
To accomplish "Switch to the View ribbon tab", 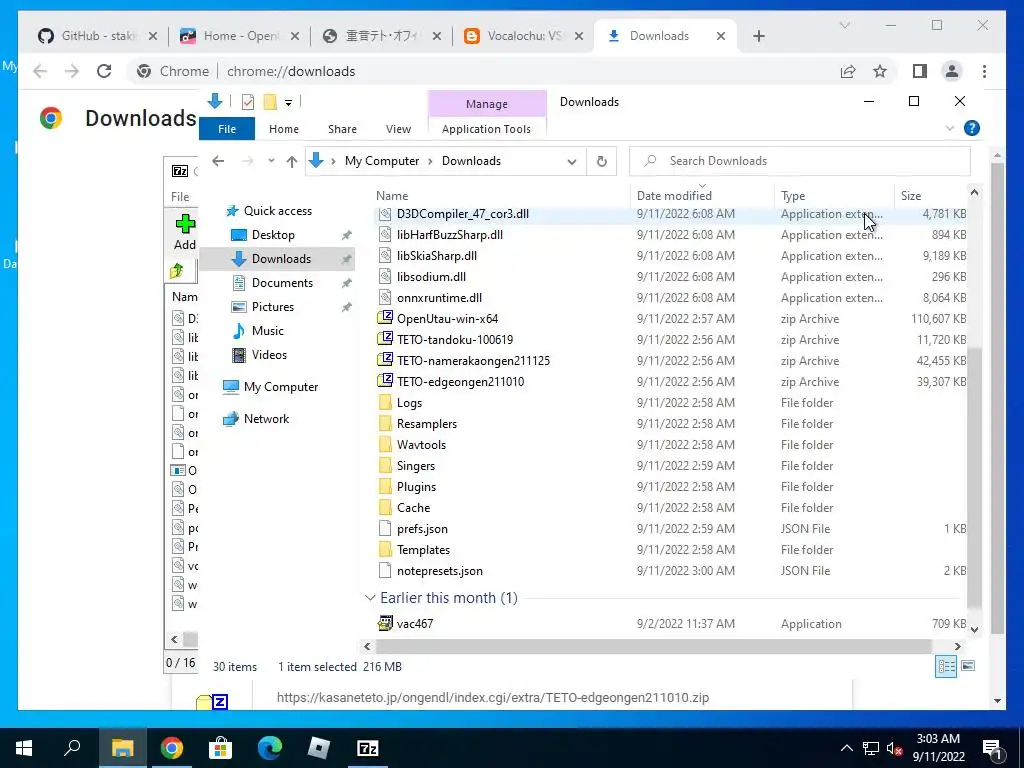I will (398, 129).
